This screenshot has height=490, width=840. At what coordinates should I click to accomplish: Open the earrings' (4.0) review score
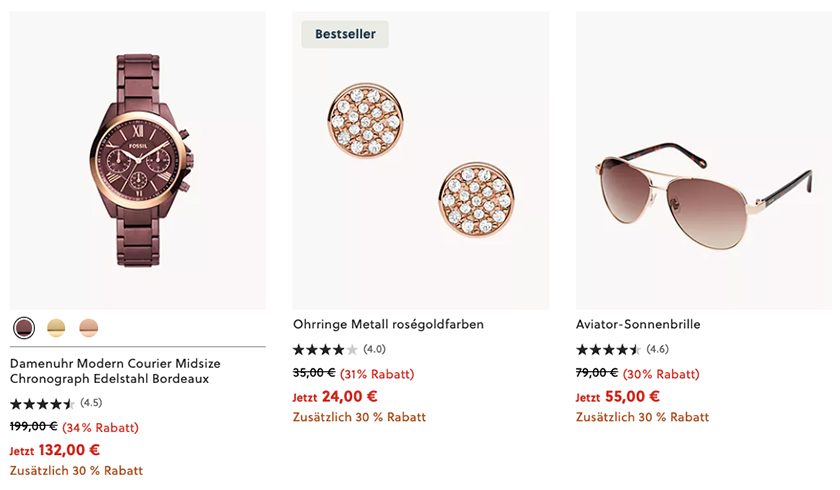tap(374, 349)
